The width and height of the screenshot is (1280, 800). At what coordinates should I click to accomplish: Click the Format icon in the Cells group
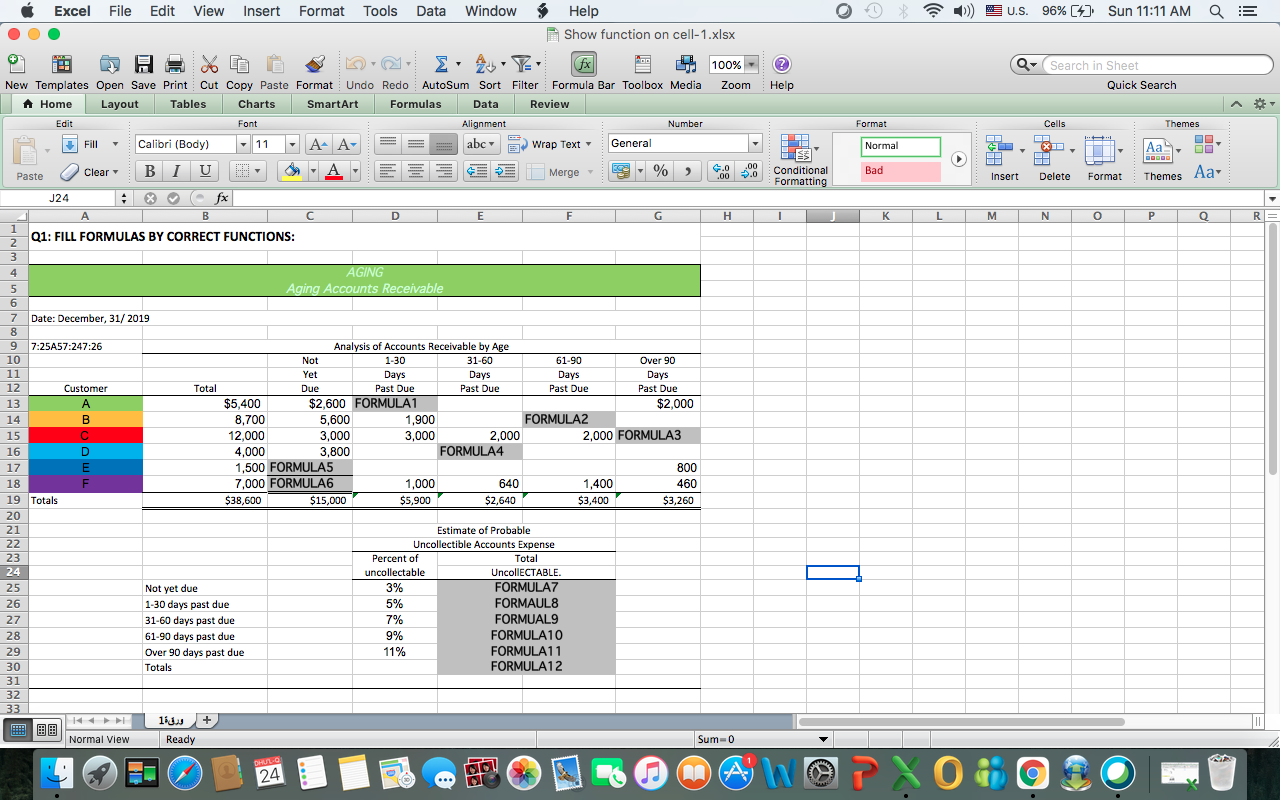pyautogui.click(x=1100, y=149)
